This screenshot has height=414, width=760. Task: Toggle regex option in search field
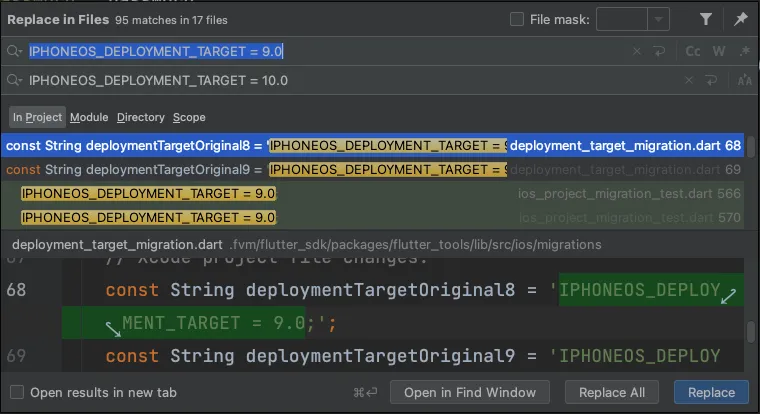point(744,51)
